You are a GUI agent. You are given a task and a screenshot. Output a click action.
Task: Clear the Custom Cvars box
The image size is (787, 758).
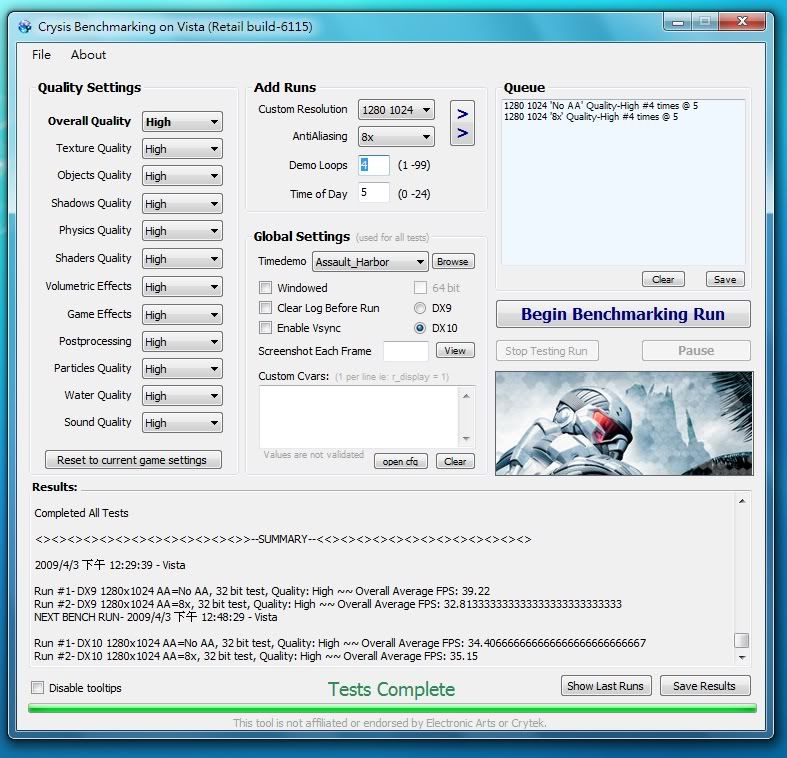pyautogui.click(x=455, y=461)
